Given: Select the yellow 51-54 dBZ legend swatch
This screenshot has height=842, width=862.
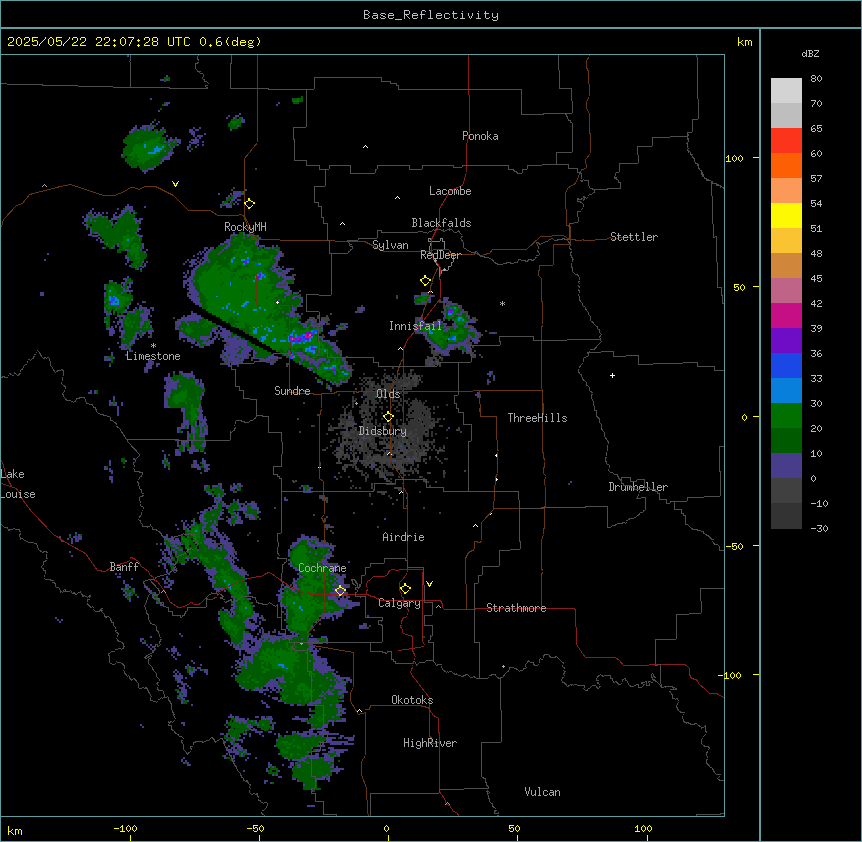Looking at the screenshot, I should (786, 215).
